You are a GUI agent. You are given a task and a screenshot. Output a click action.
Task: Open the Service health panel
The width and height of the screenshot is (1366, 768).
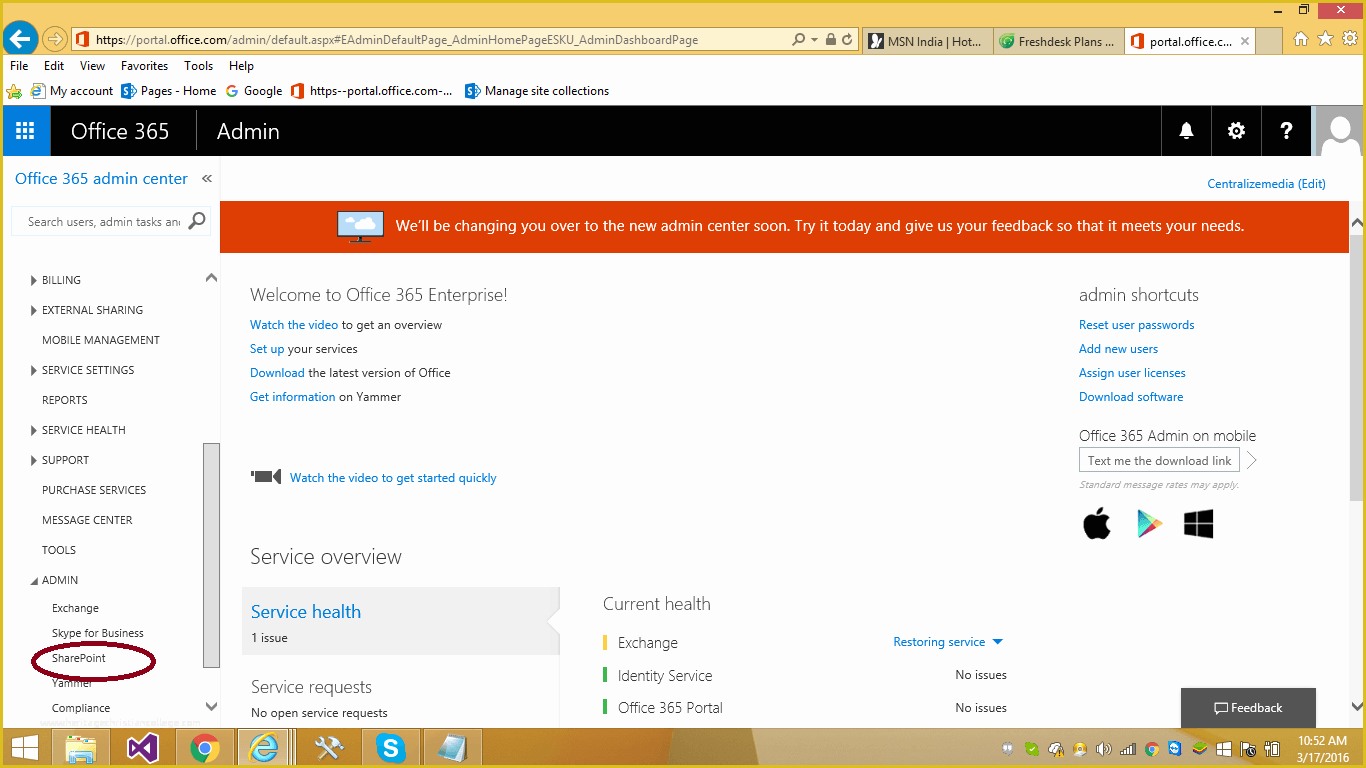(400, 621)
